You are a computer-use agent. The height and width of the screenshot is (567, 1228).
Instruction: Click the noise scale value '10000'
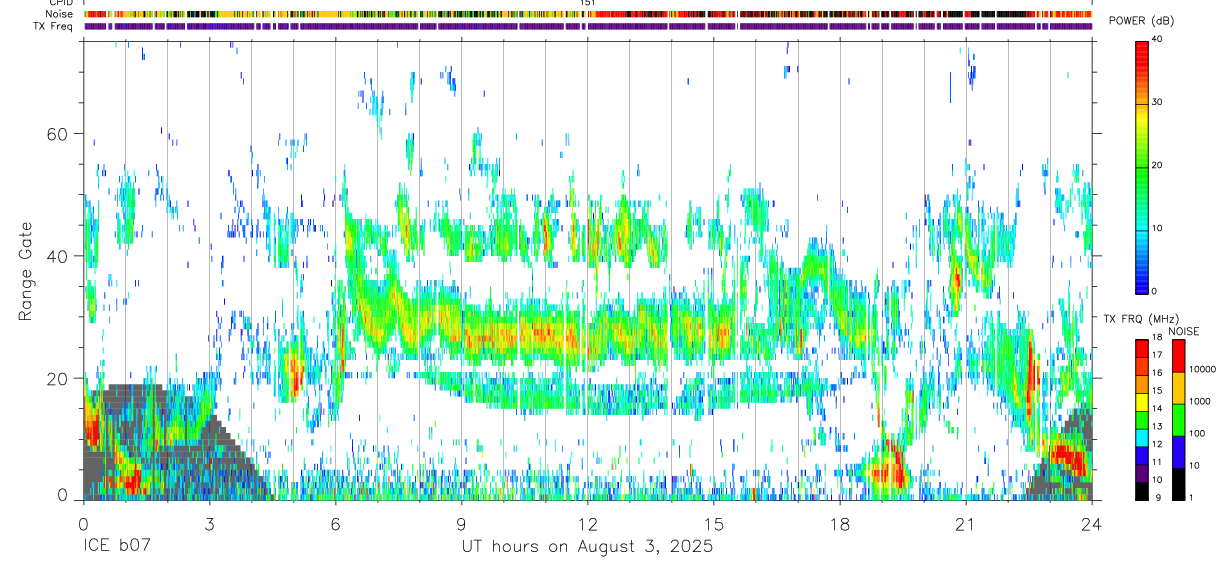coord(1201,369)
